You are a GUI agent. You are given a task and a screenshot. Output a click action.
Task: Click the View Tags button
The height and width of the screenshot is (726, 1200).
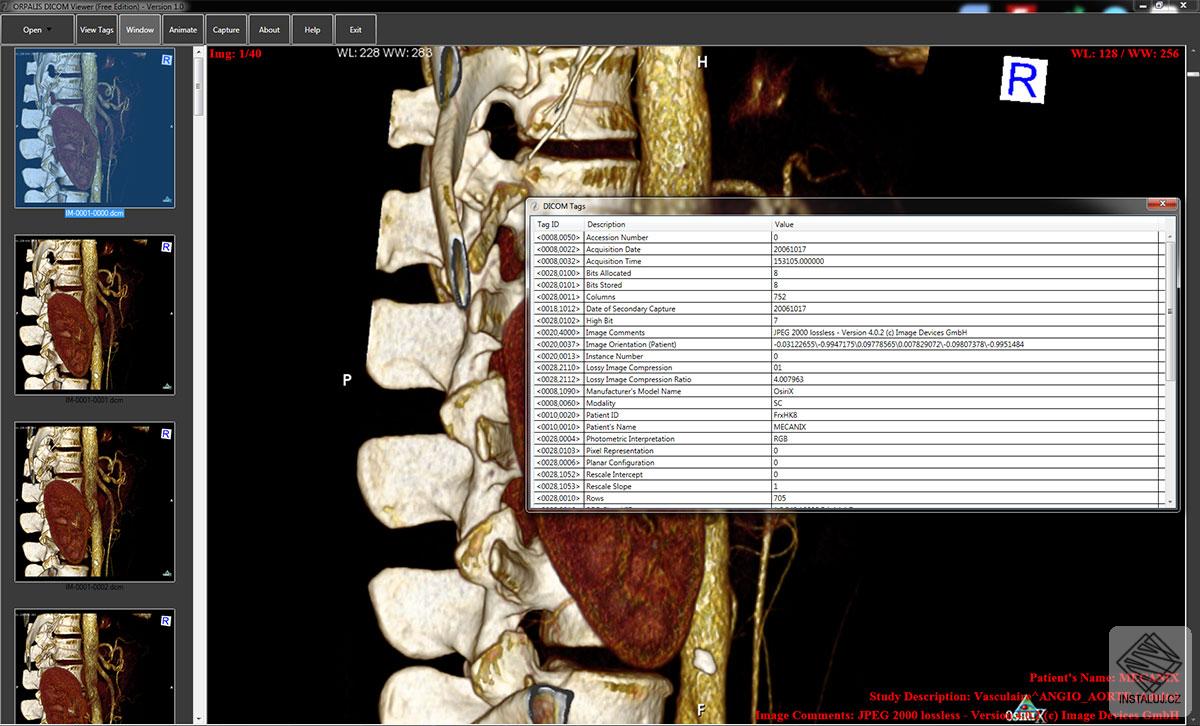click(96, 29)
